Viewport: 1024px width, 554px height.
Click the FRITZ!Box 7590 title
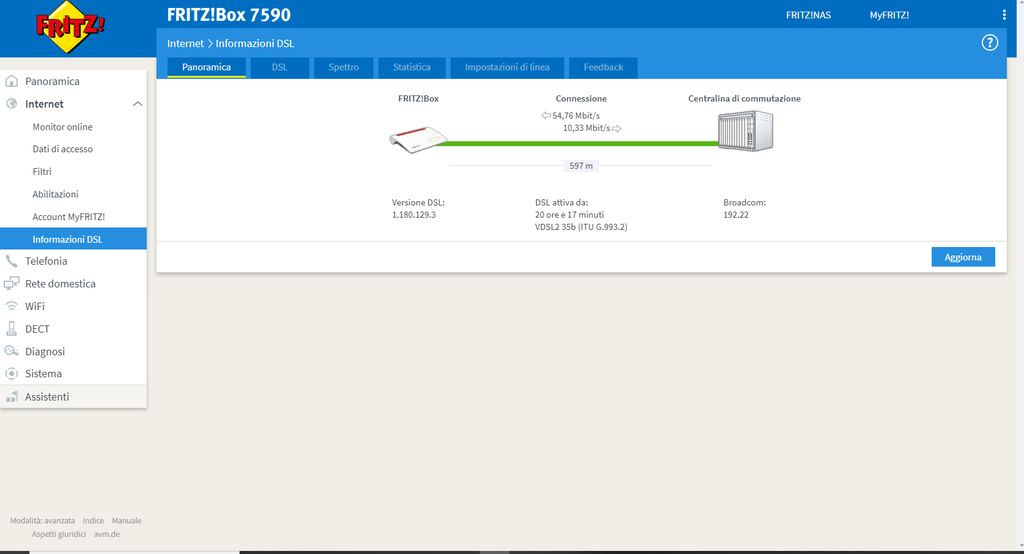229,14
